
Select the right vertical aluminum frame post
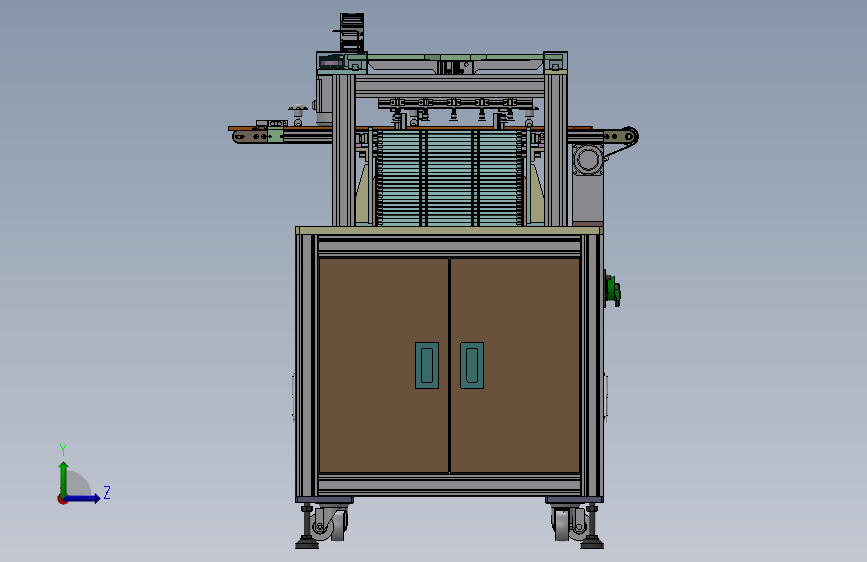556,149
